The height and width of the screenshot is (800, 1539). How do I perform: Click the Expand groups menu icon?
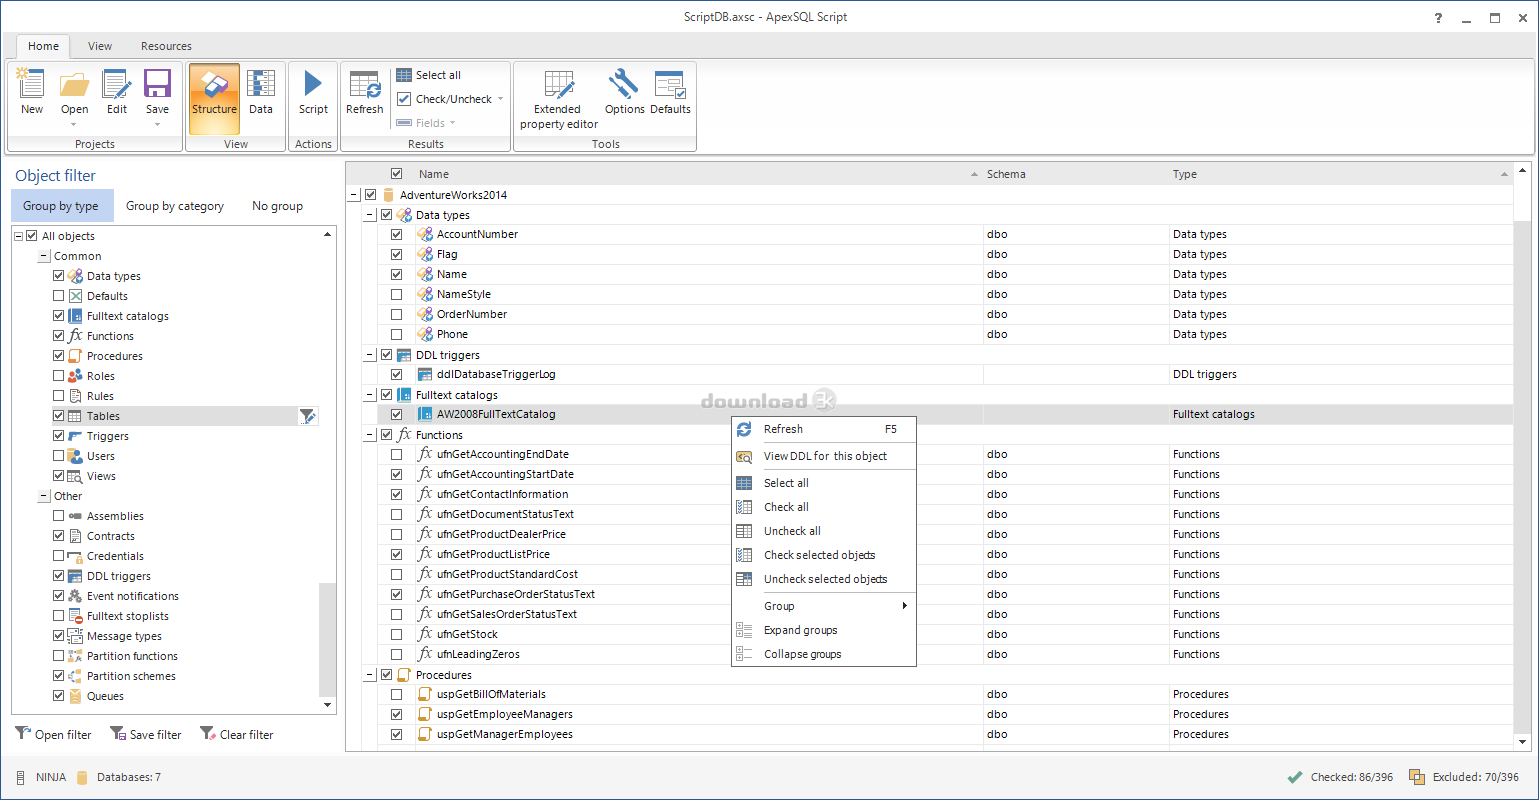(744, 630)
